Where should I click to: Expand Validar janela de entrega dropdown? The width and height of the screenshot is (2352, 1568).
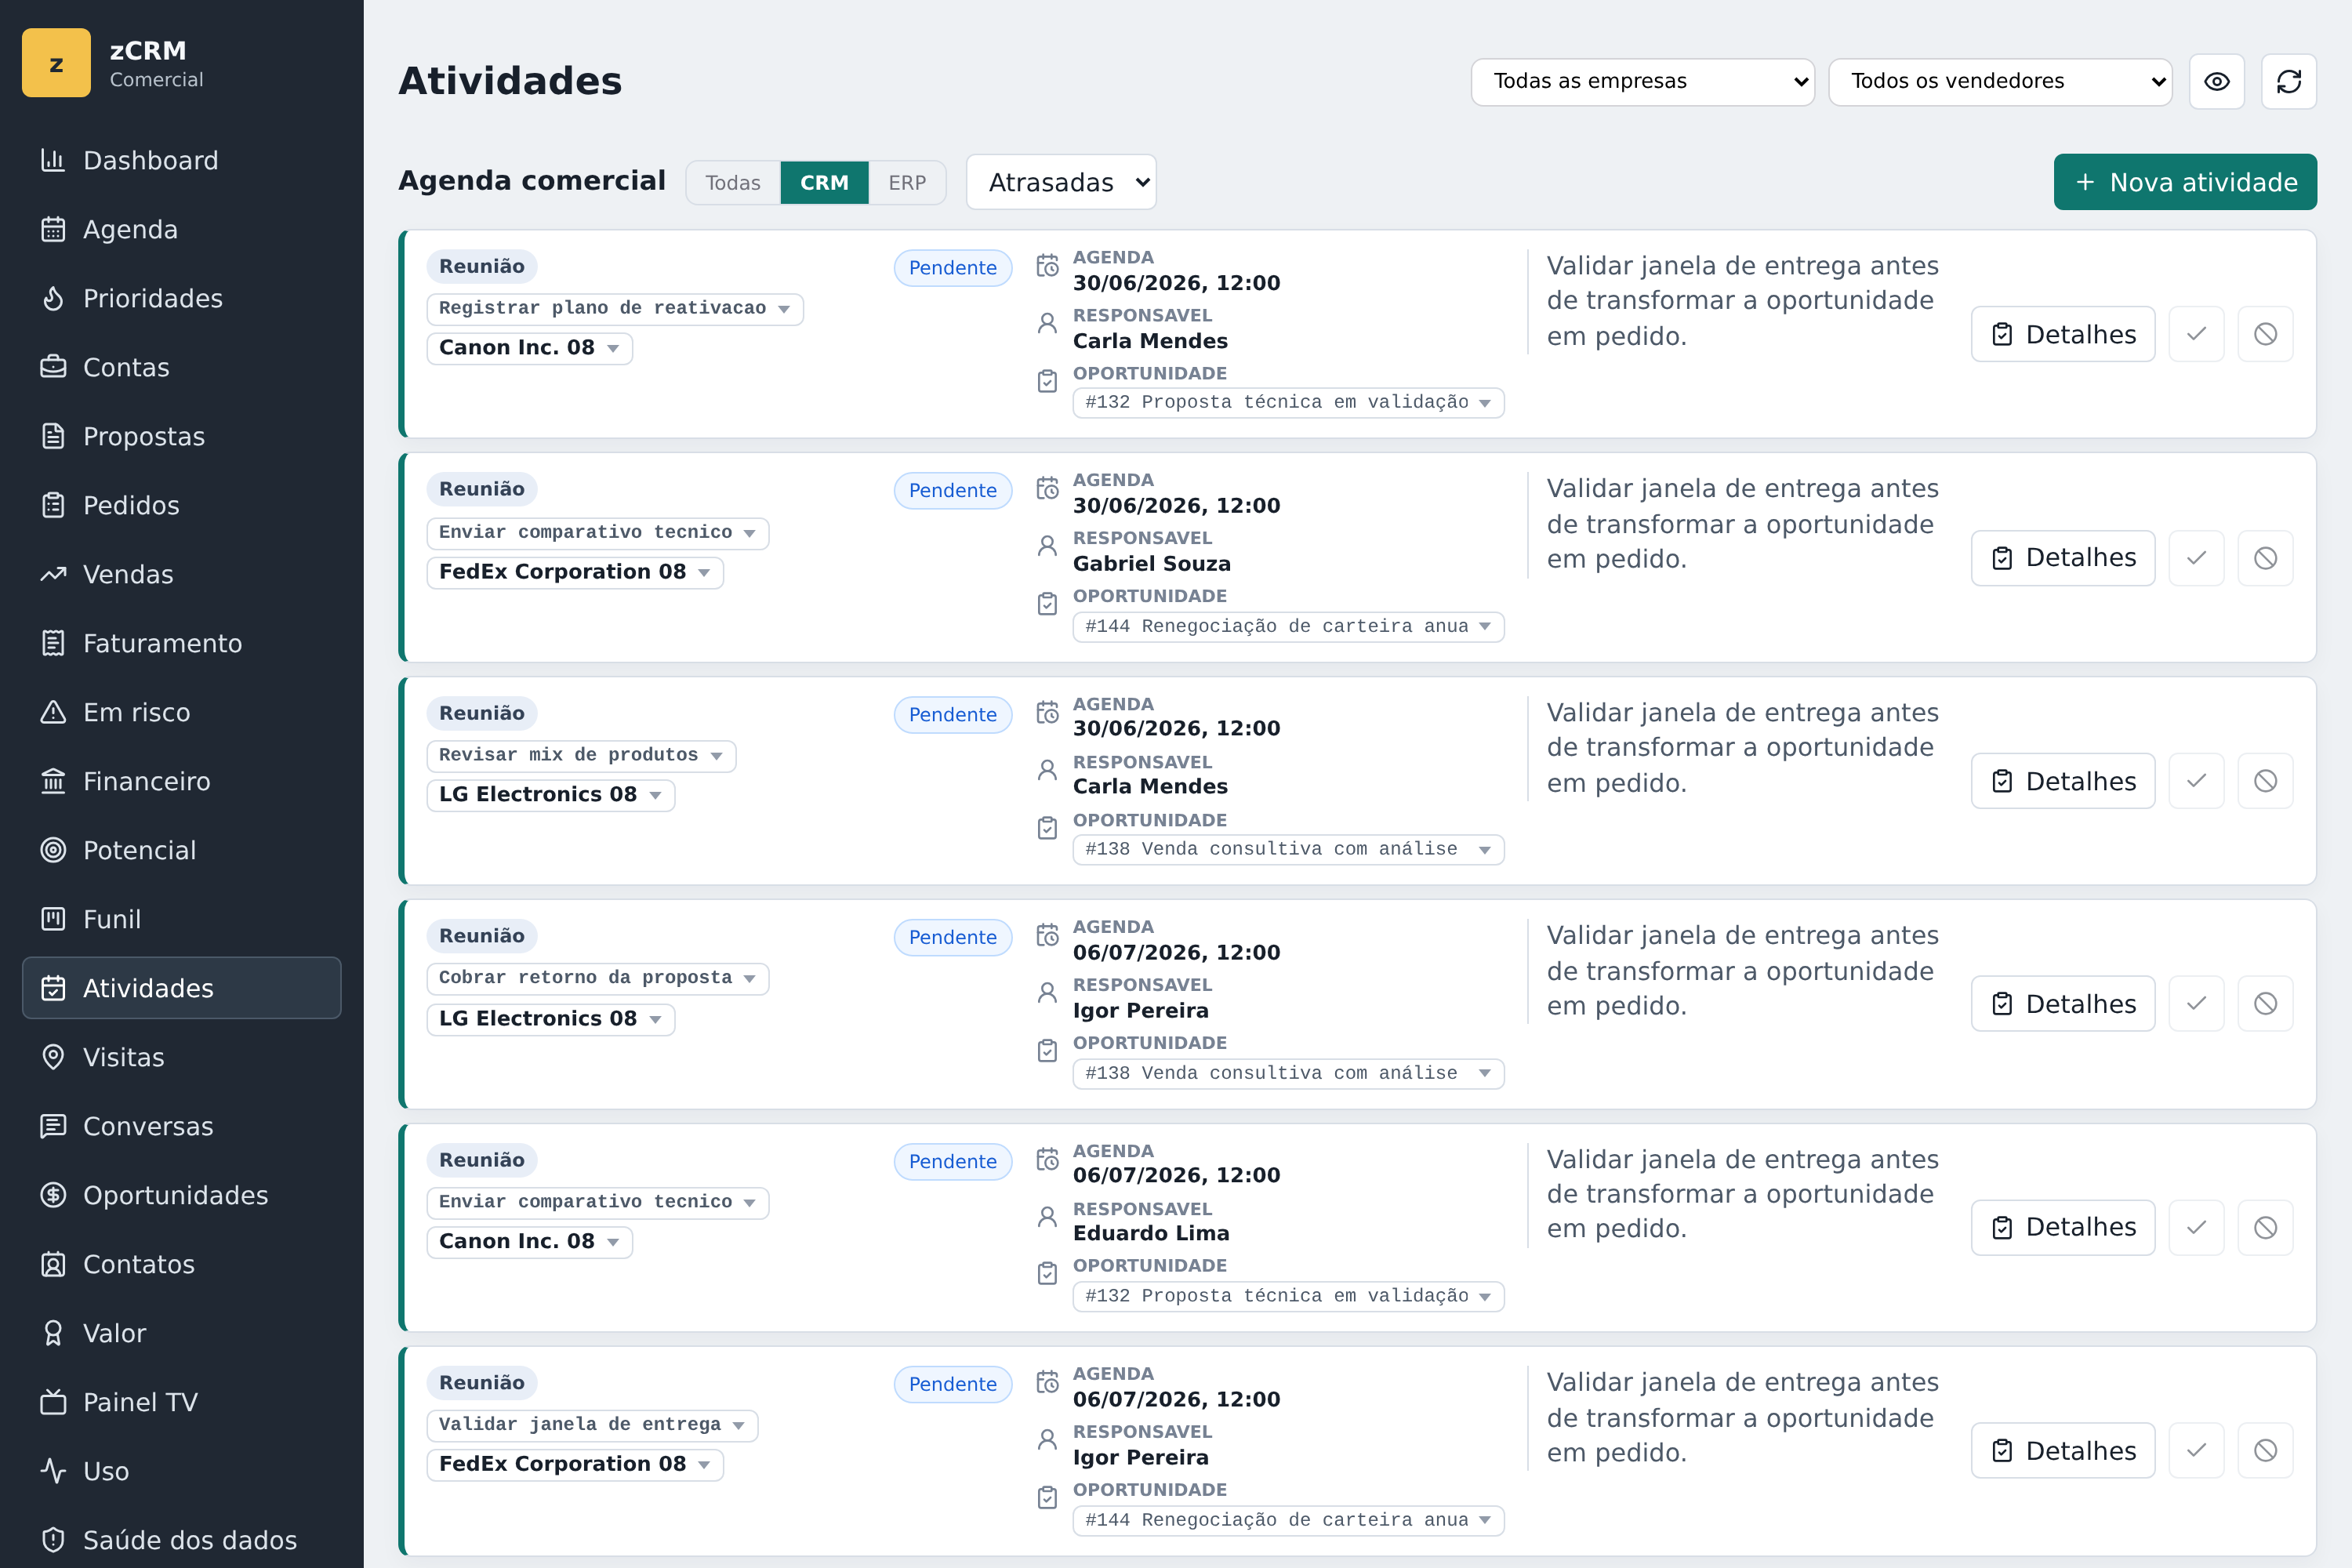592,1425
